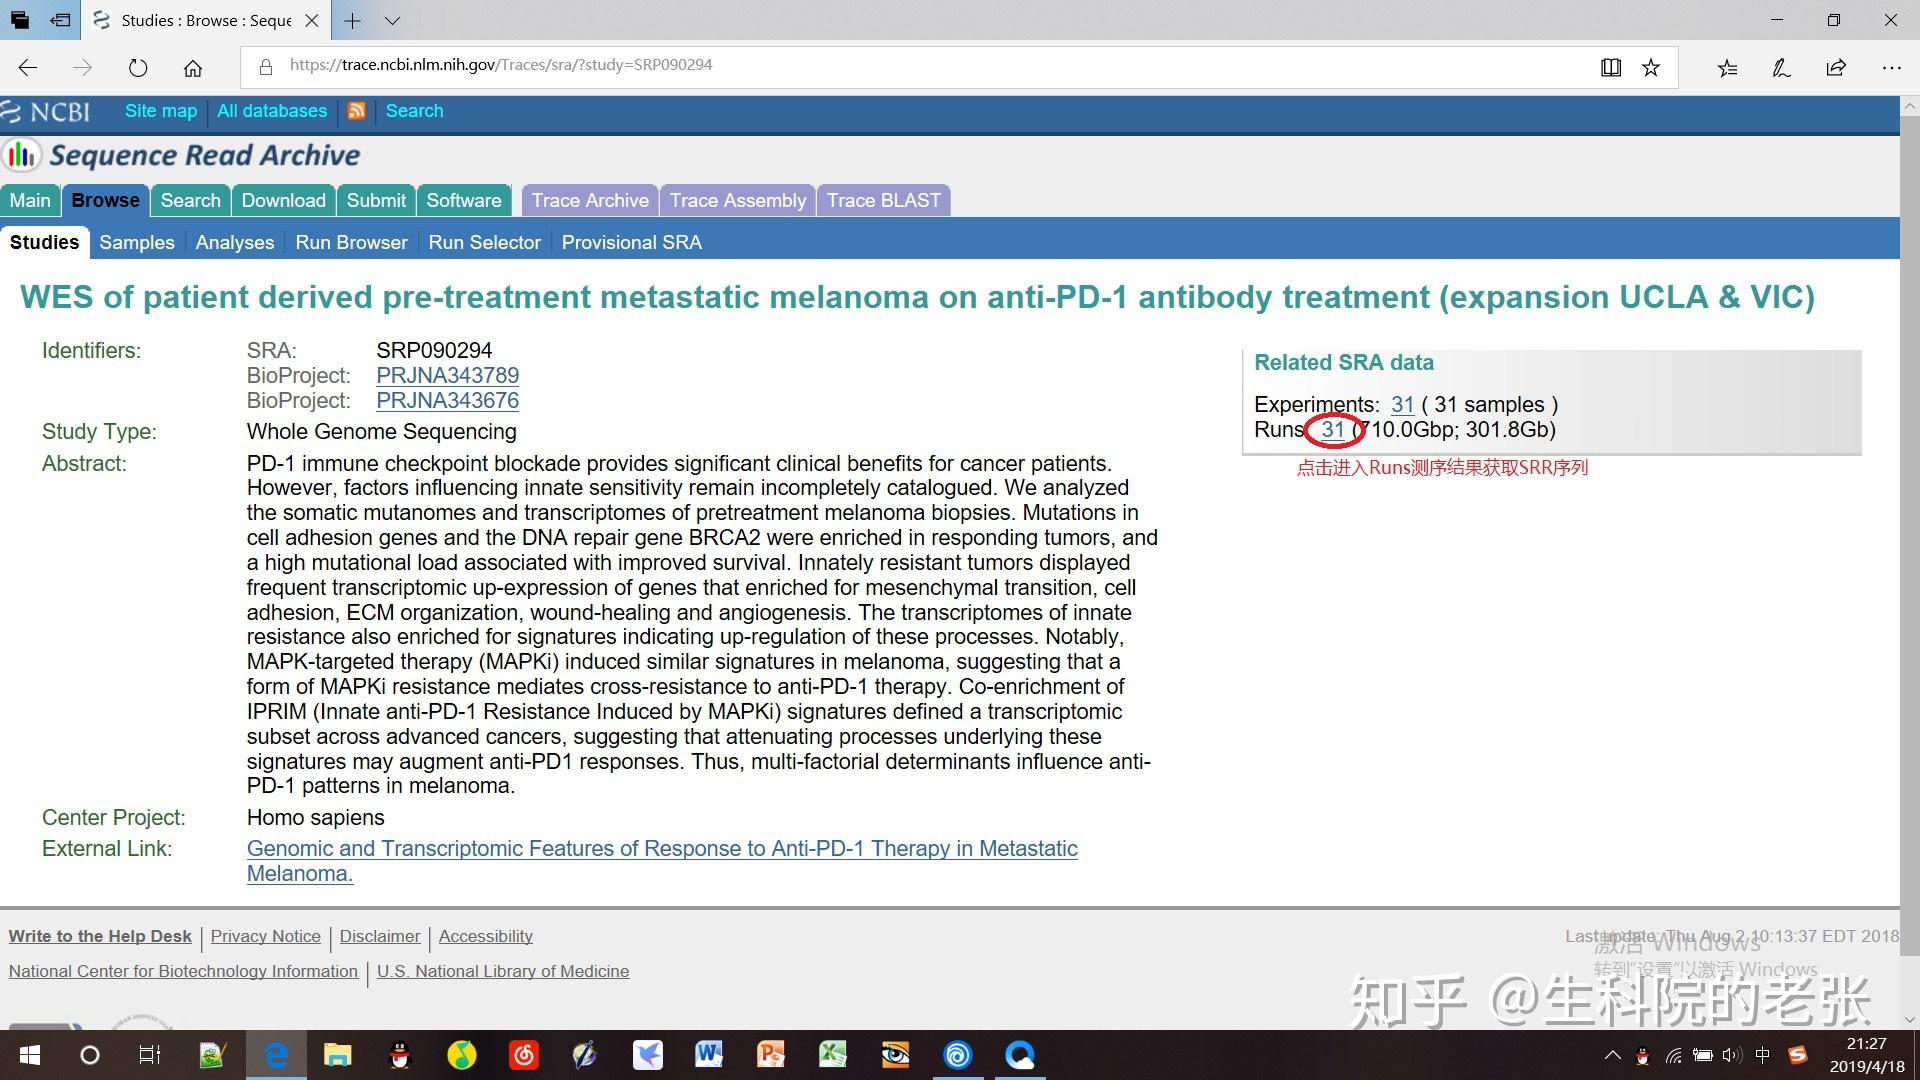Click the circled 31 Runs link
This screenshot has height=1080, width=1920.
point(1333,429)
